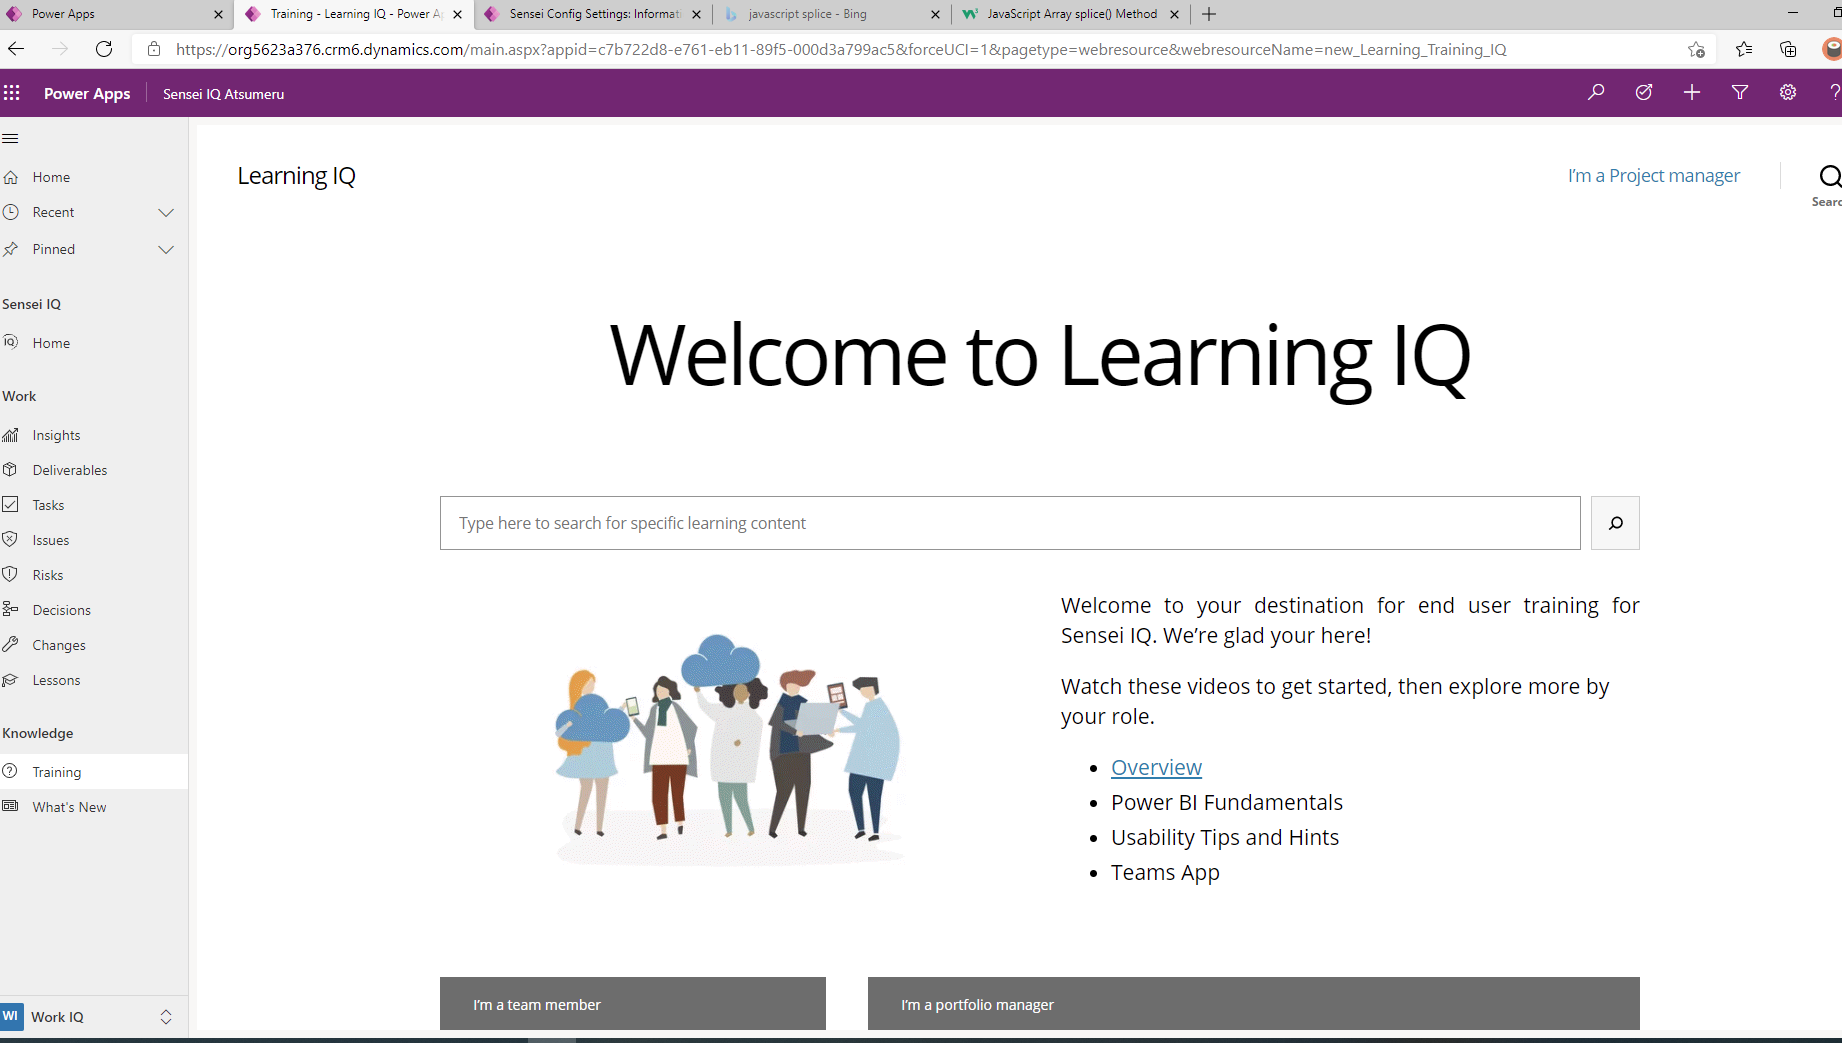The image size is (1842, 1043).
Task: Click the learning content search field
Action: tap(1009, 523)
